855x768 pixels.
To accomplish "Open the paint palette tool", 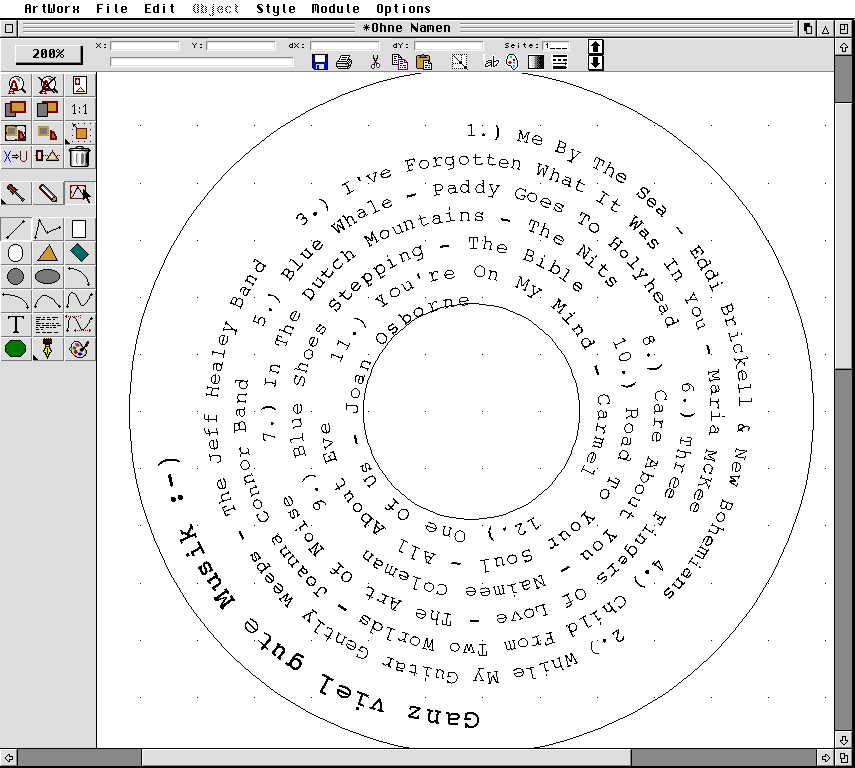I will tap(80, 349).
